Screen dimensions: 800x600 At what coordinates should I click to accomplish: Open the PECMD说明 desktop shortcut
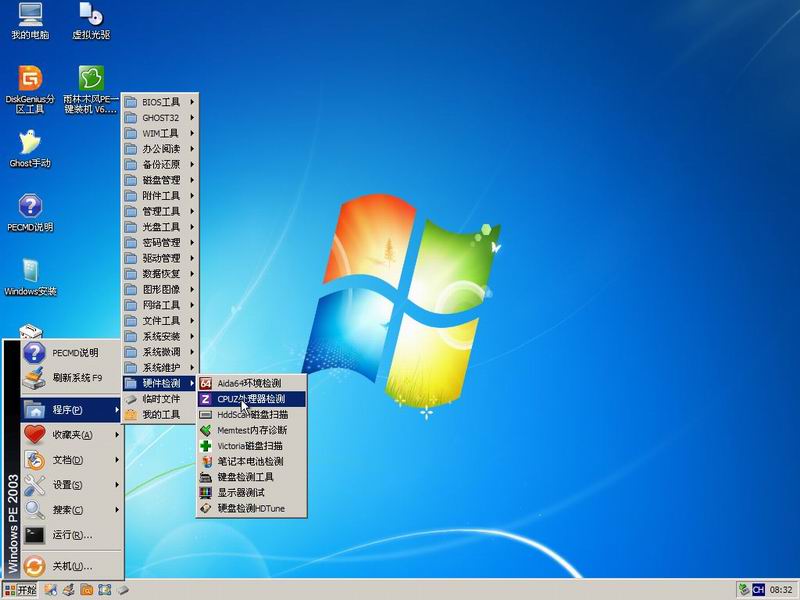point(30,213)
